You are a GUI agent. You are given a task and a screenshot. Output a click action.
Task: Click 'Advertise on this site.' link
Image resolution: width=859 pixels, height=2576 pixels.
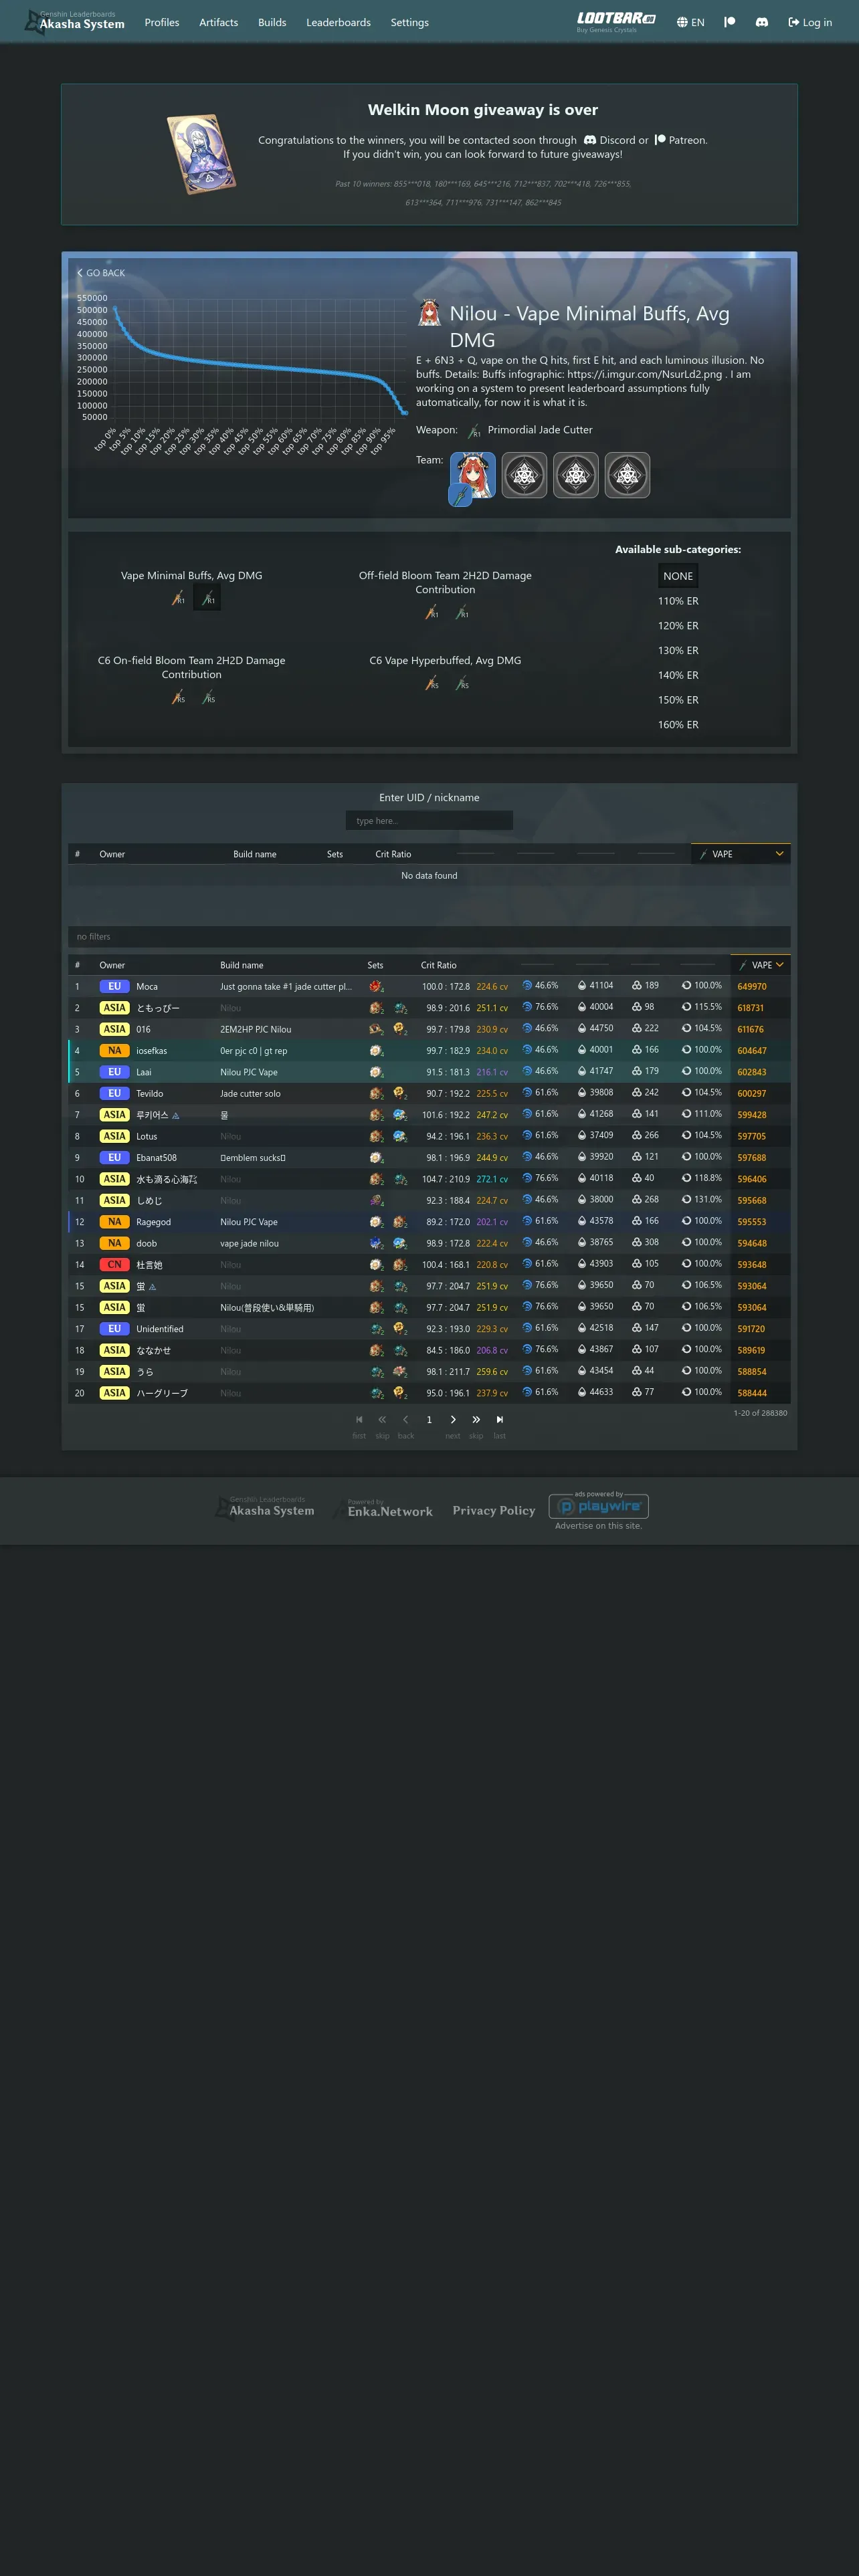pos(599,1526)
